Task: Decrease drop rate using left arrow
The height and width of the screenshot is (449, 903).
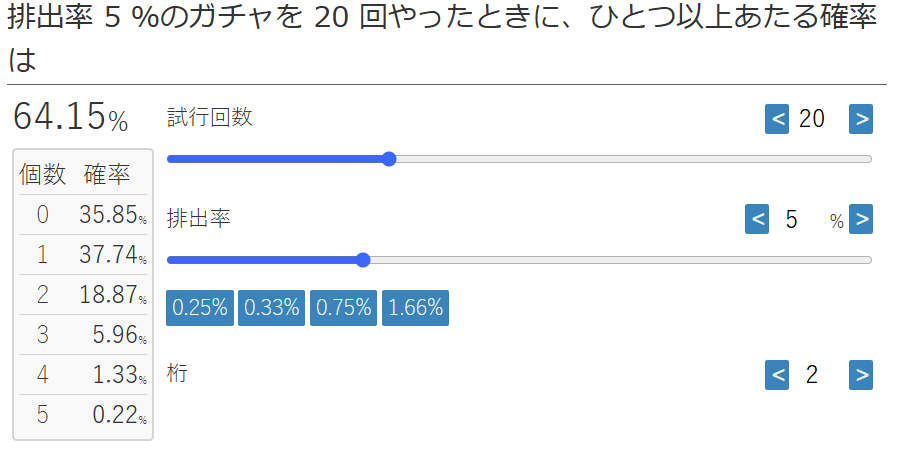Action: pos(757,219)
